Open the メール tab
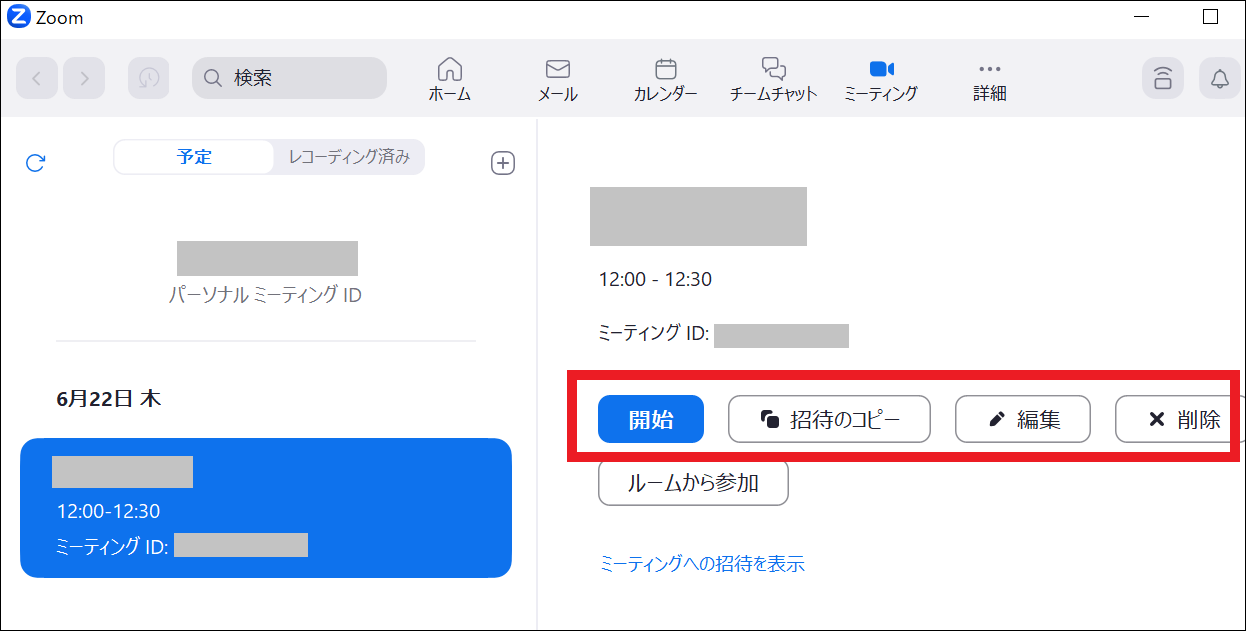This screenshot has height=631, width=1246. [x=557, y=80]
